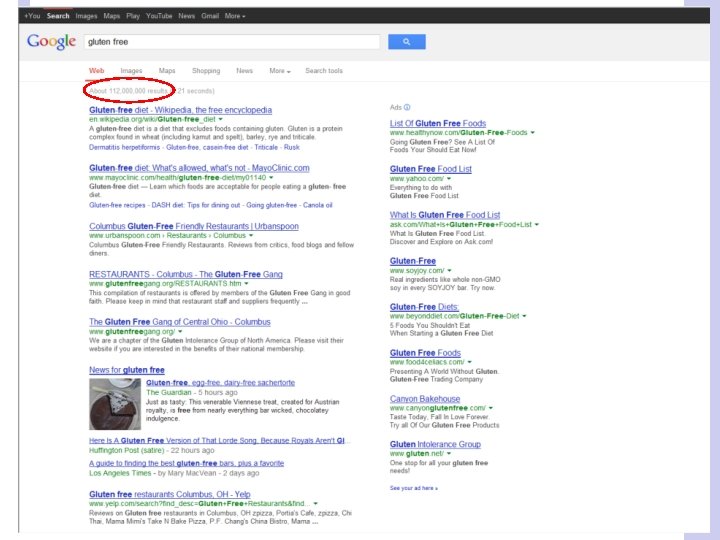The width and height of the screenshot is (720, 540).
Task: Open What Is Gluten Free Food List ad
Action: pos(445,215)
